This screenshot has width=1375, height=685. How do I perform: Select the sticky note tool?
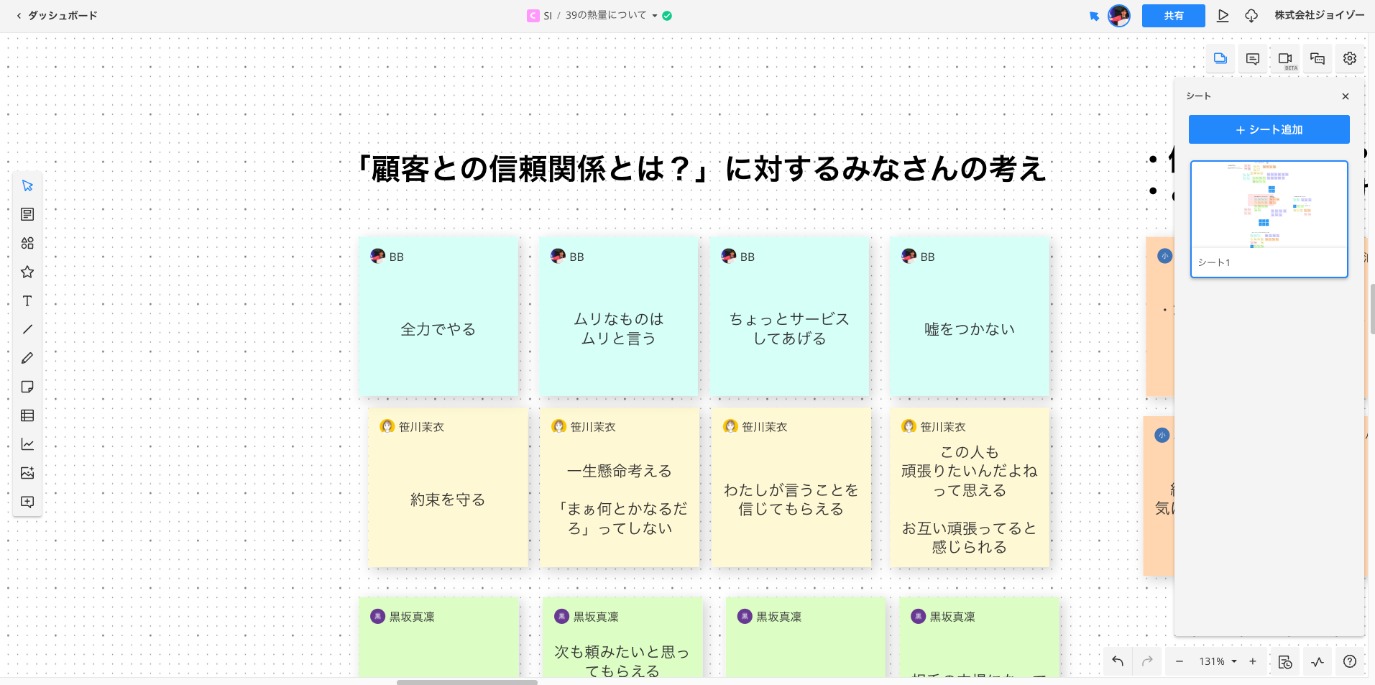27,387
